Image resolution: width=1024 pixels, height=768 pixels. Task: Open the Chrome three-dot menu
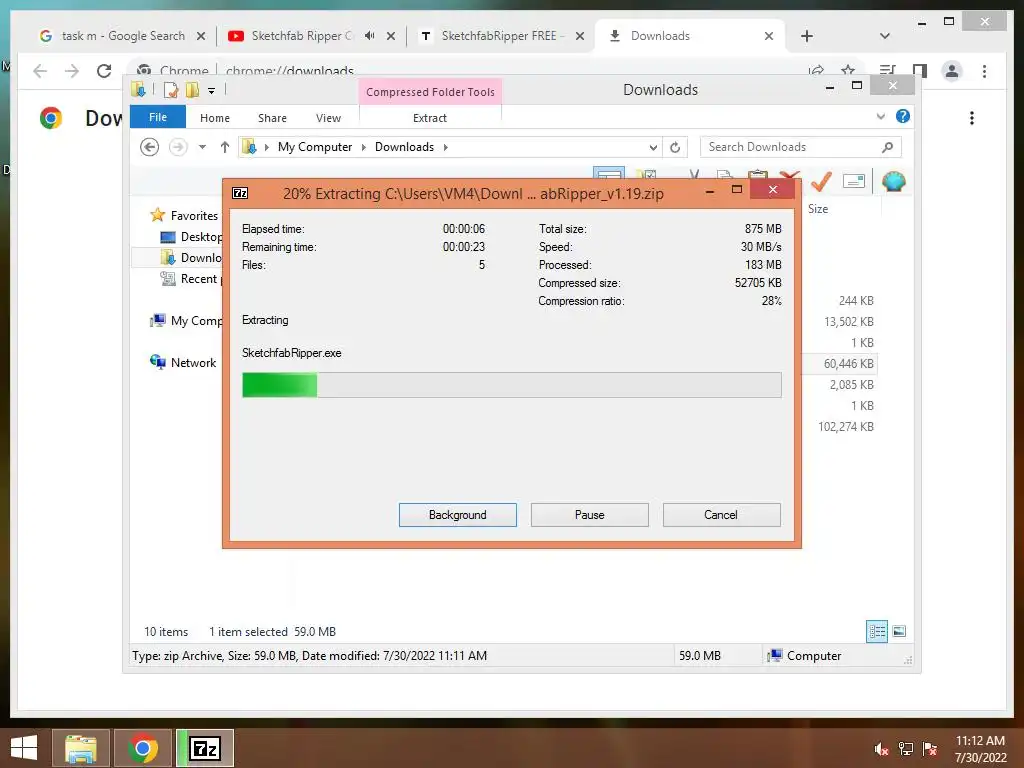(x=984, y=71)
